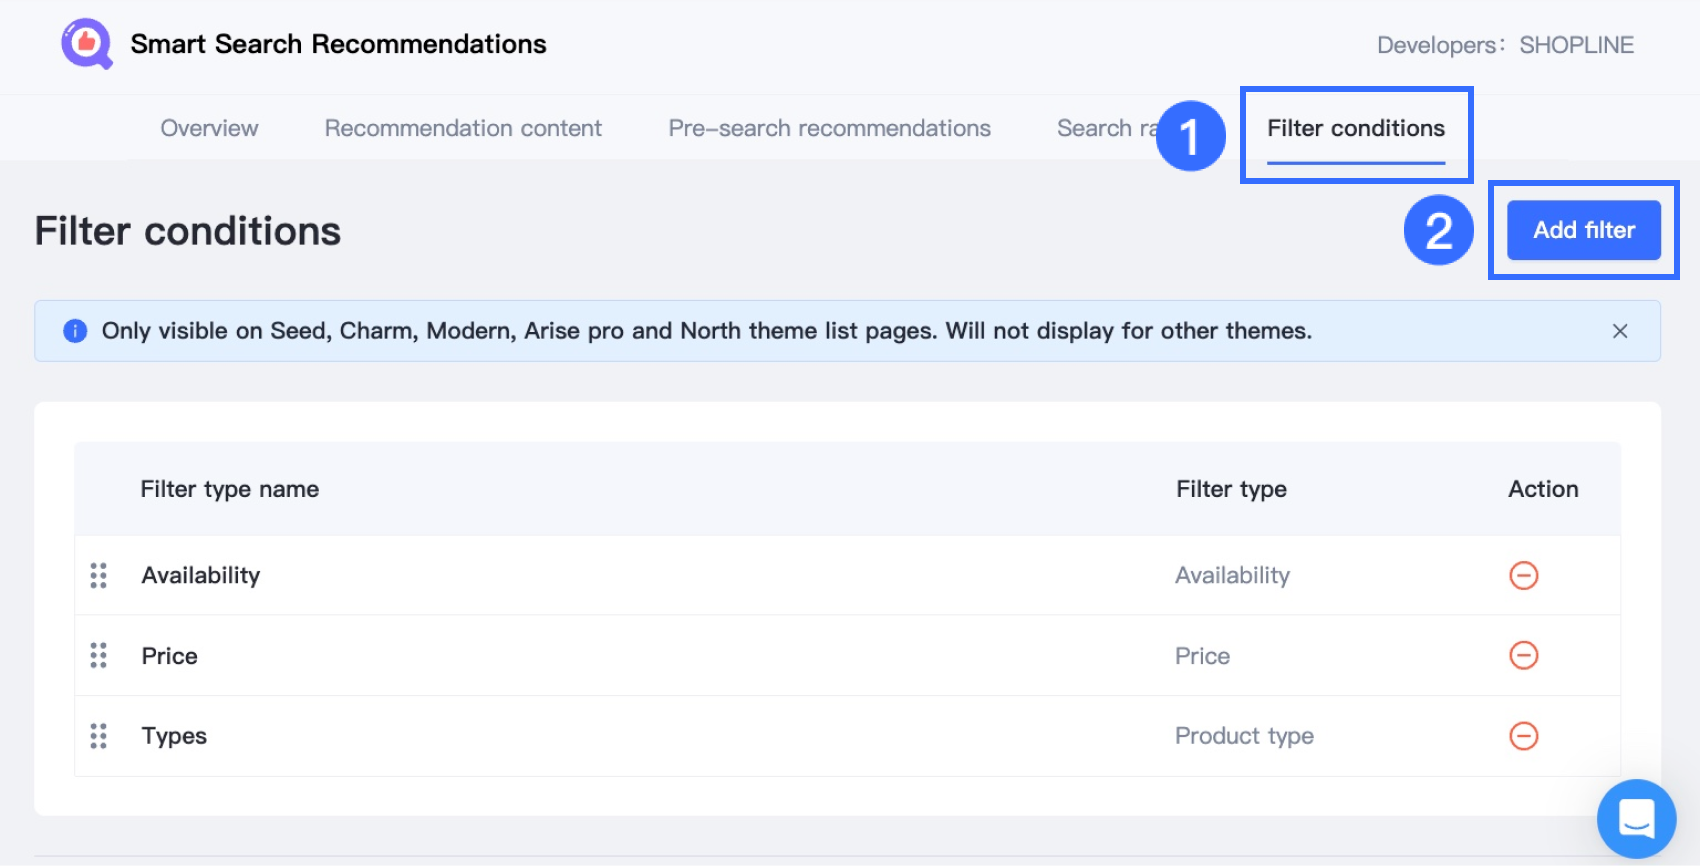
Task: Dismiss the theme visibility notice banner
Action: (1620, 331)
